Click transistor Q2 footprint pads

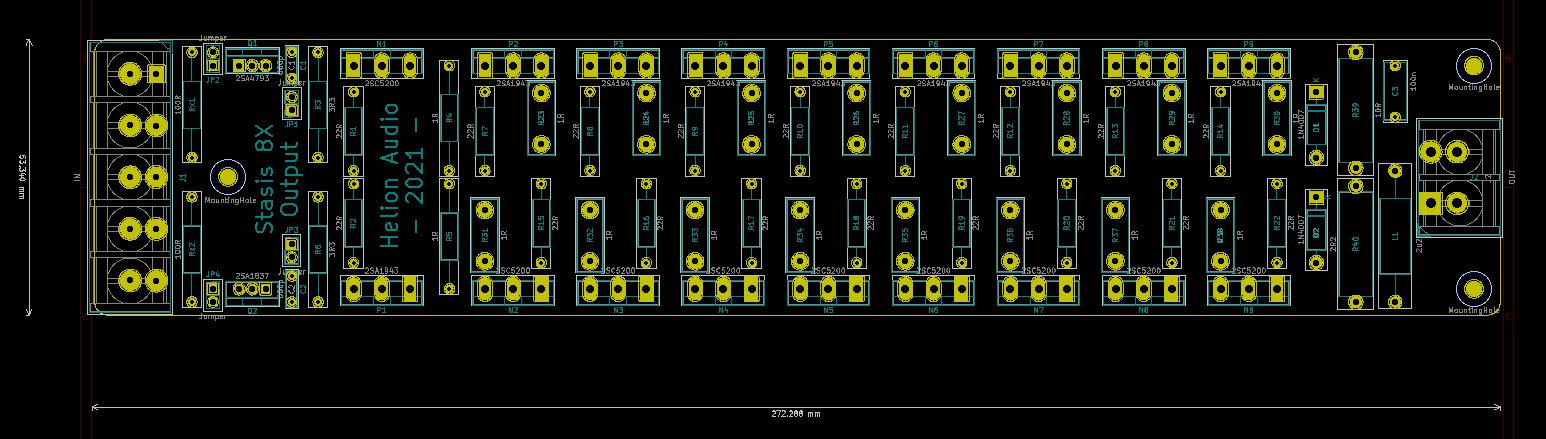pos(252,290)
